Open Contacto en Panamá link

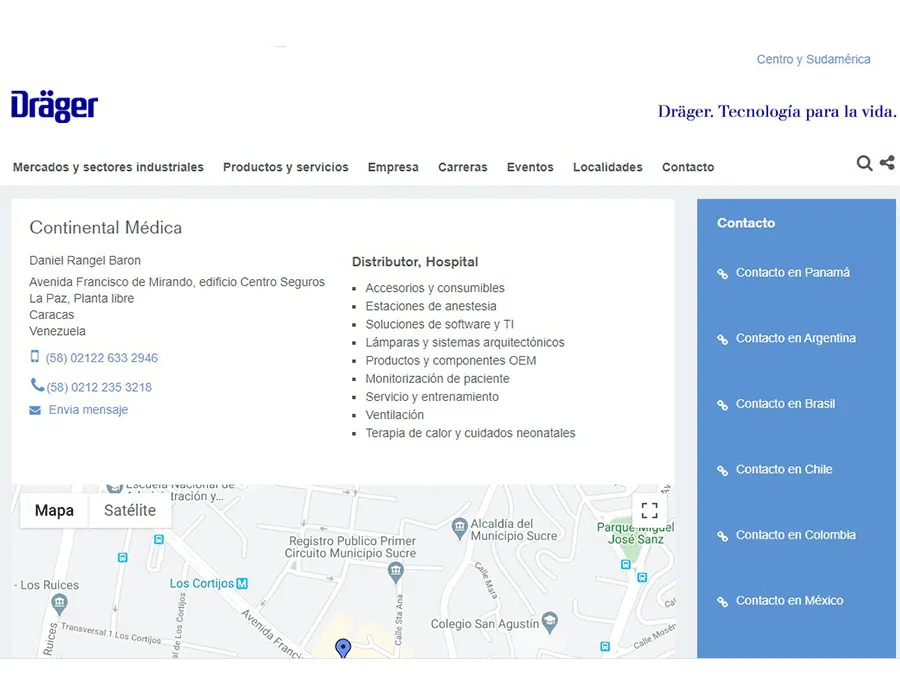pyautogui.click(x=793, y=273)
